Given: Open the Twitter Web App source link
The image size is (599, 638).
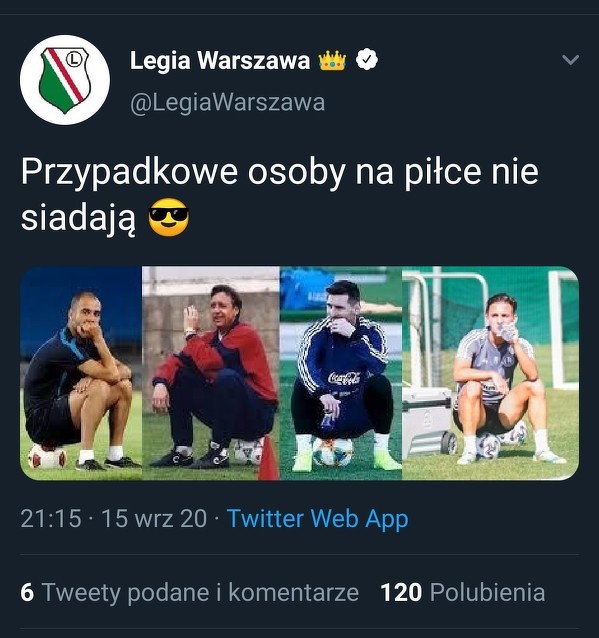Looking at the screenshot, I should pyautogui.click(x=317, y=519).
